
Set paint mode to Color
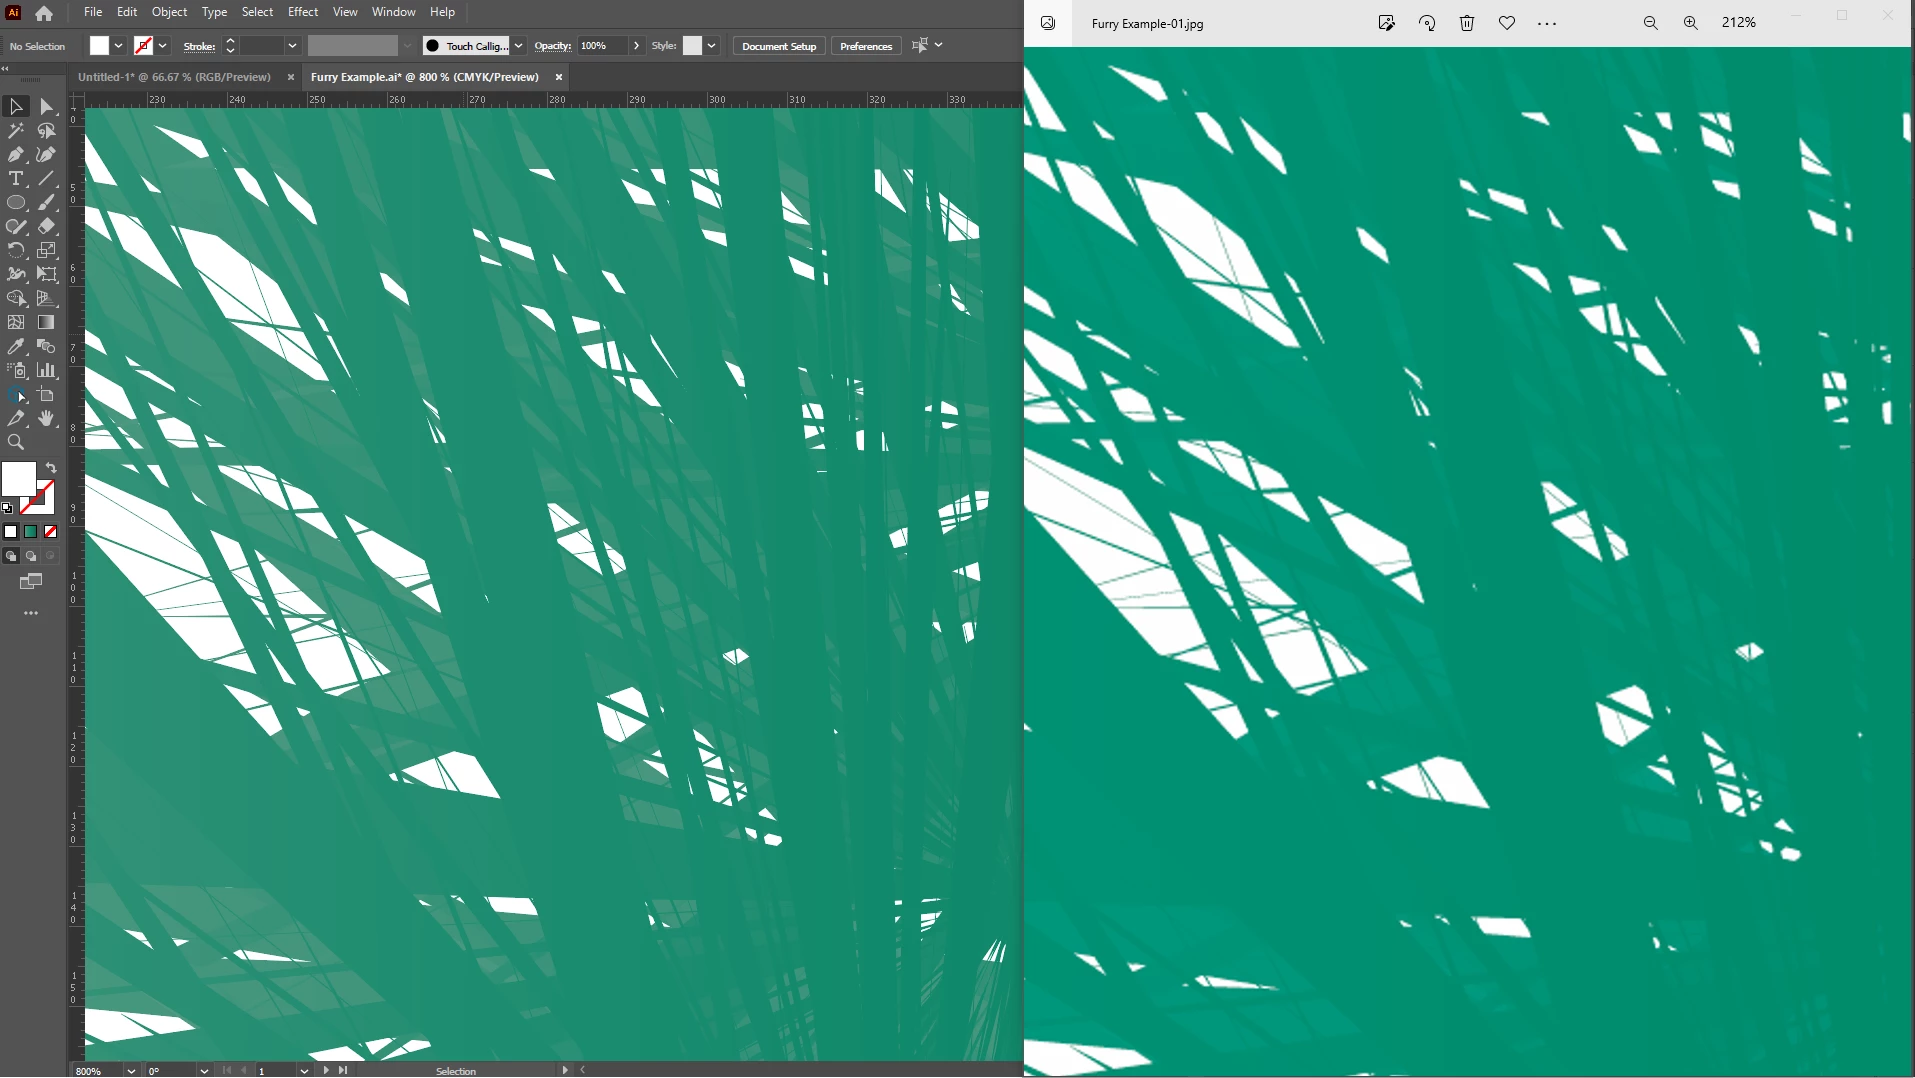[x=11, y=532]
